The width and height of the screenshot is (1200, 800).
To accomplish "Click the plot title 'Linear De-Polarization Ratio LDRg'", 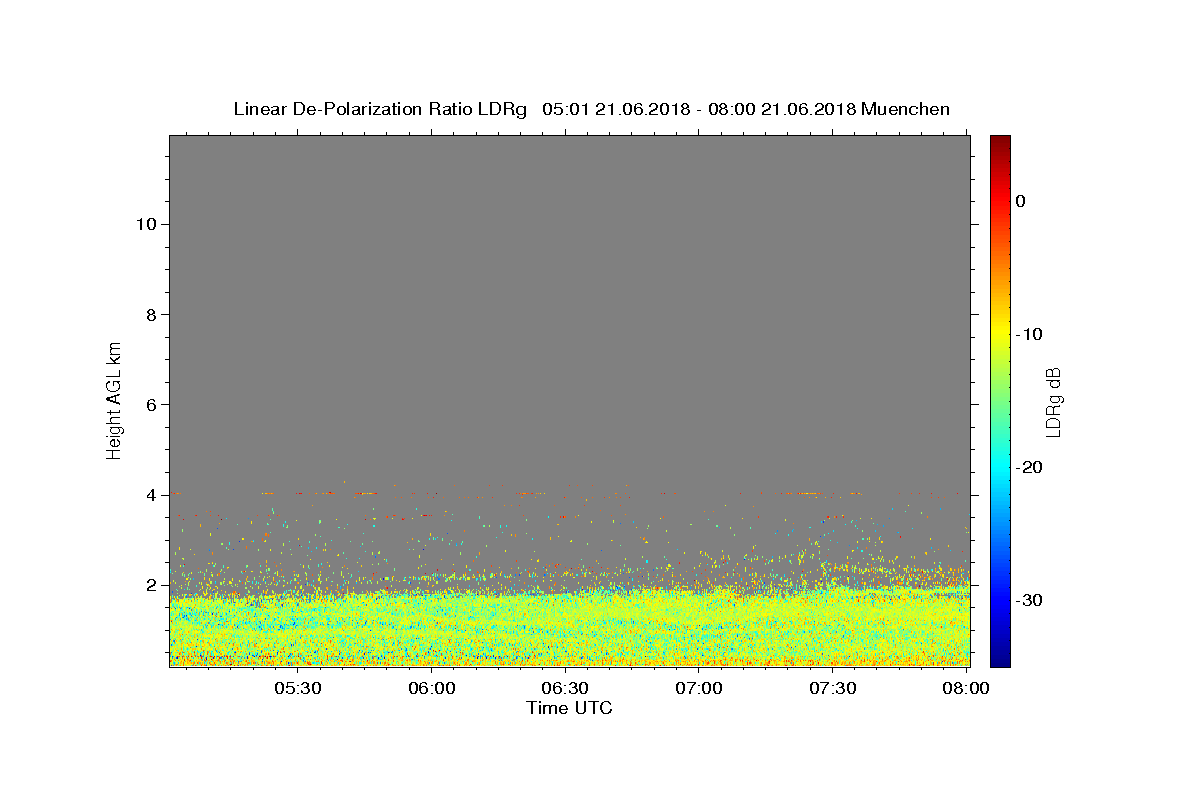I will [x=380, y=109].
